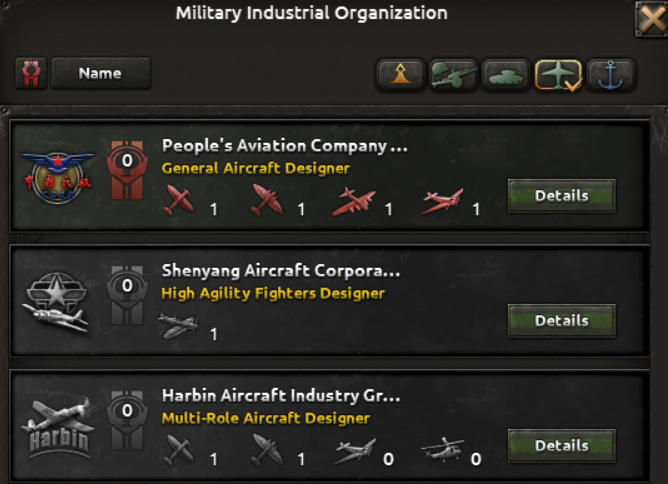Toggle the aircraft filter with checkmark
The height and width of the screenshot is (484, 668).
point(558,75)
